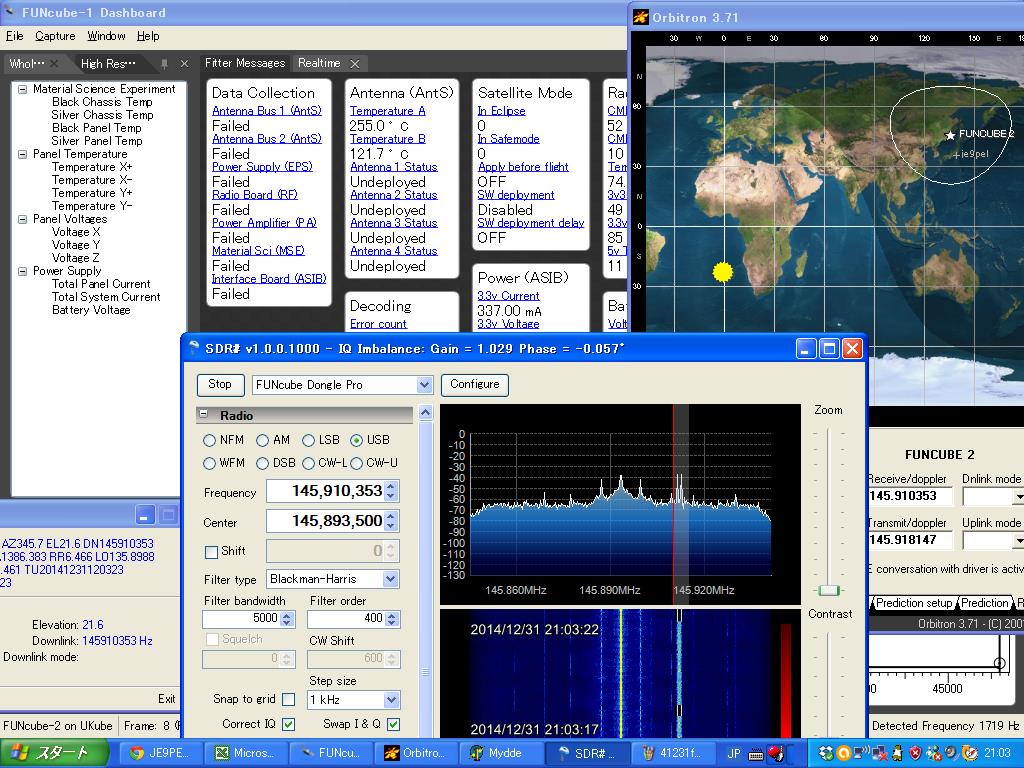This screenshot has width=1024, height=768.
Task: Open the Prediction setup tab in Orbitron
Action: tap(913, 603)
